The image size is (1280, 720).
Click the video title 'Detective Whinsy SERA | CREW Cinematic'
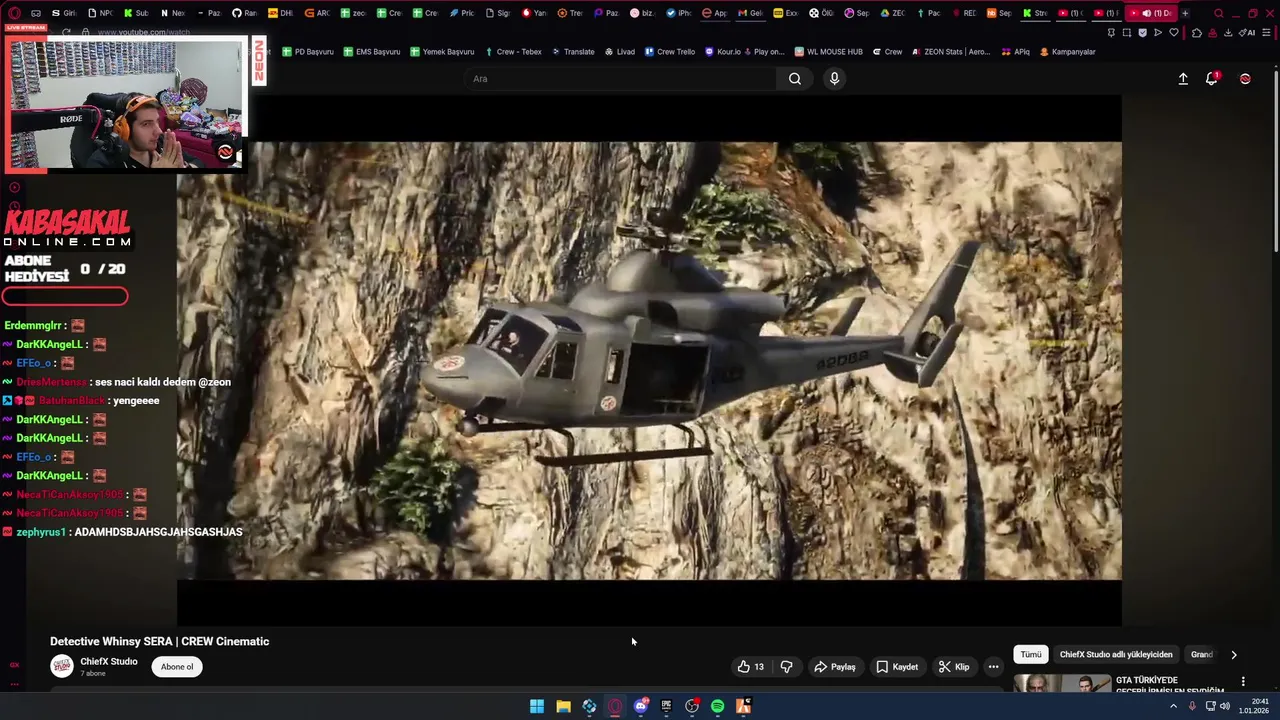[159, 642]
